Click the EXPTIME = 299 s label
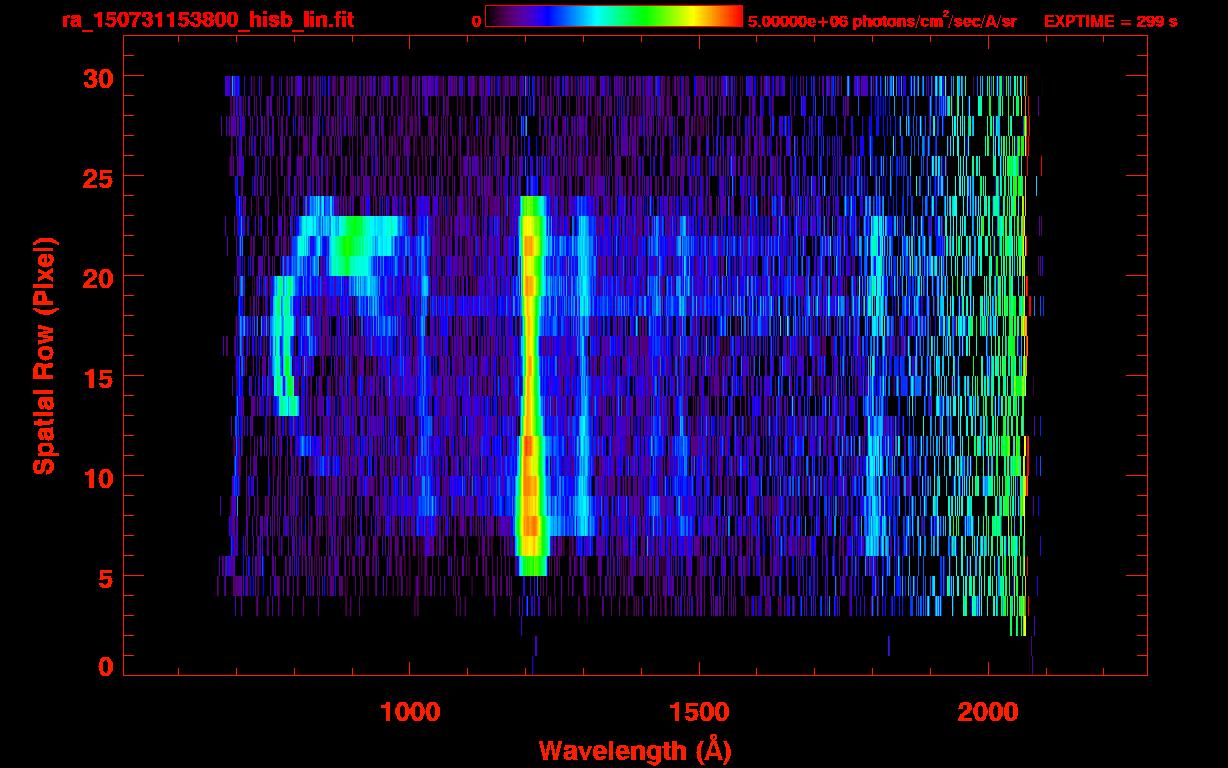 point(1110,21)
